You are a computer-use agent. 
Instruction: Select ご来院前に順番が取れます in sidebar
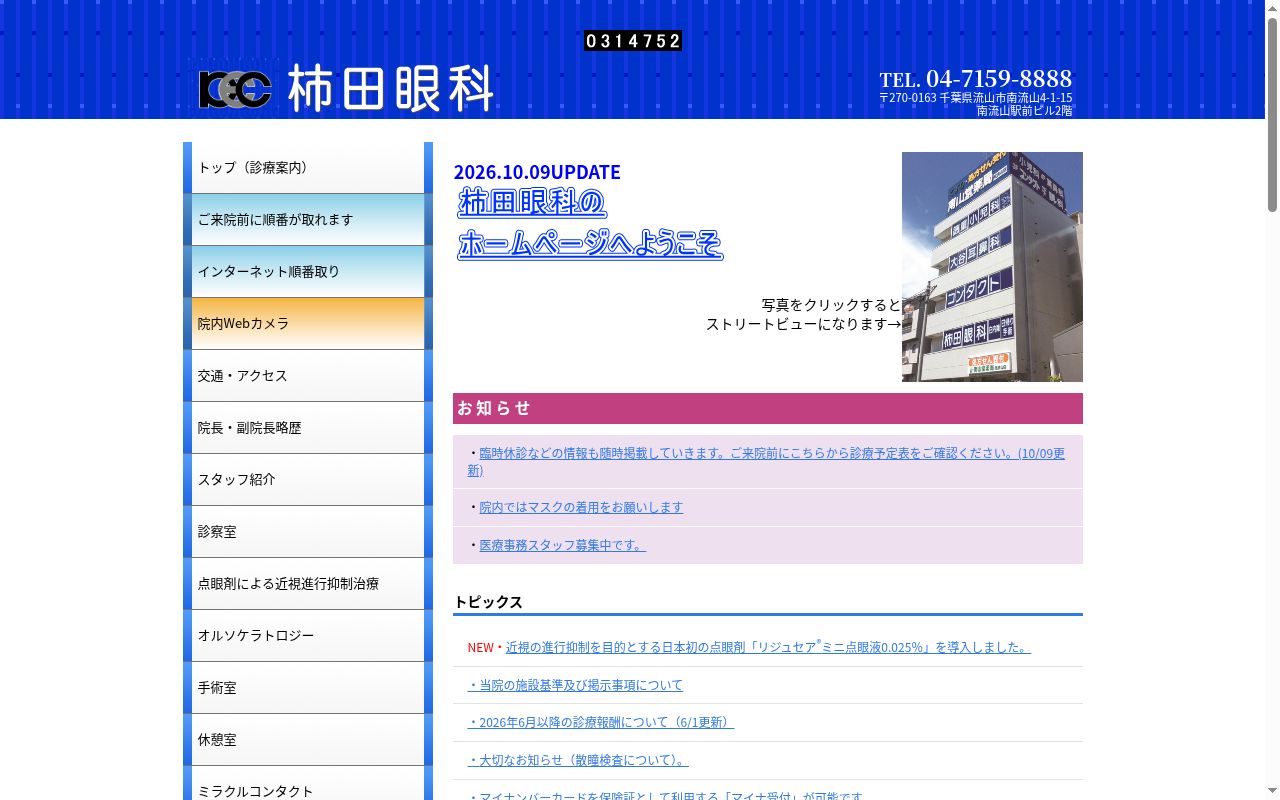point(308,220)
